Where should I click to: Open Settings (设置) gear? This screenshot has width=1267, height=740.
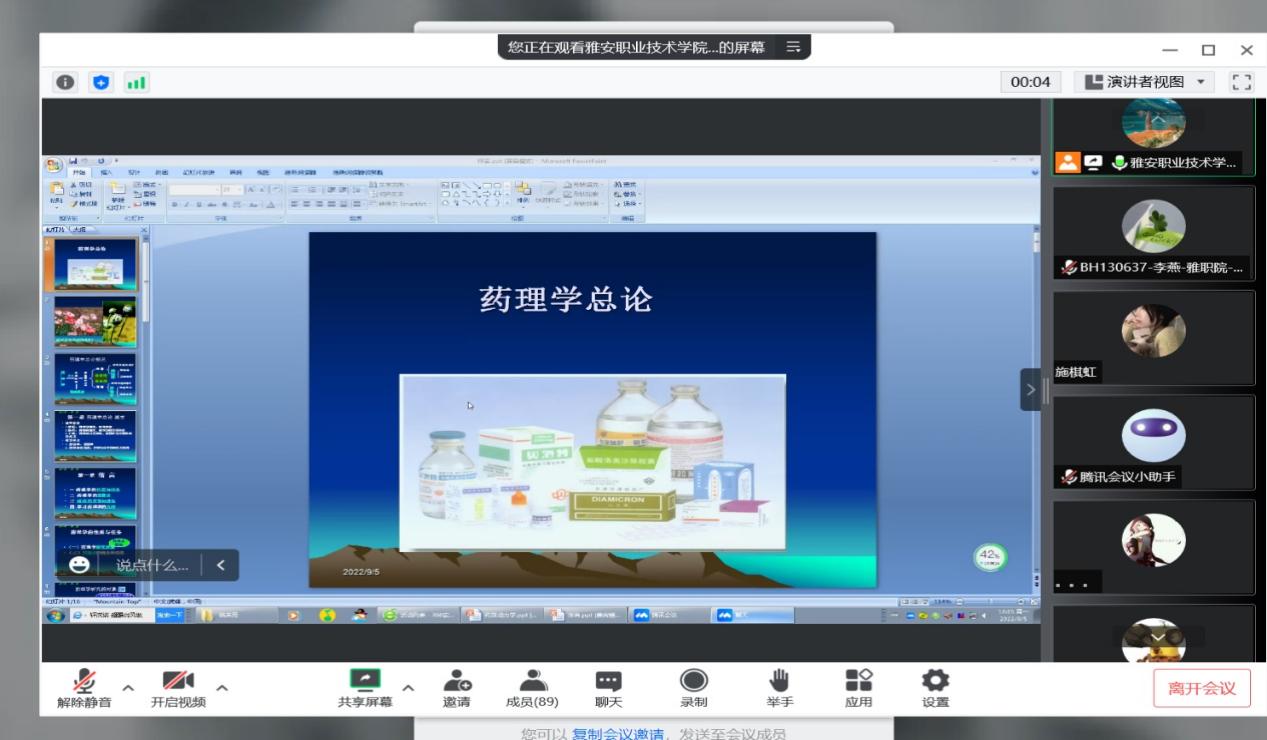coord(935,688)
